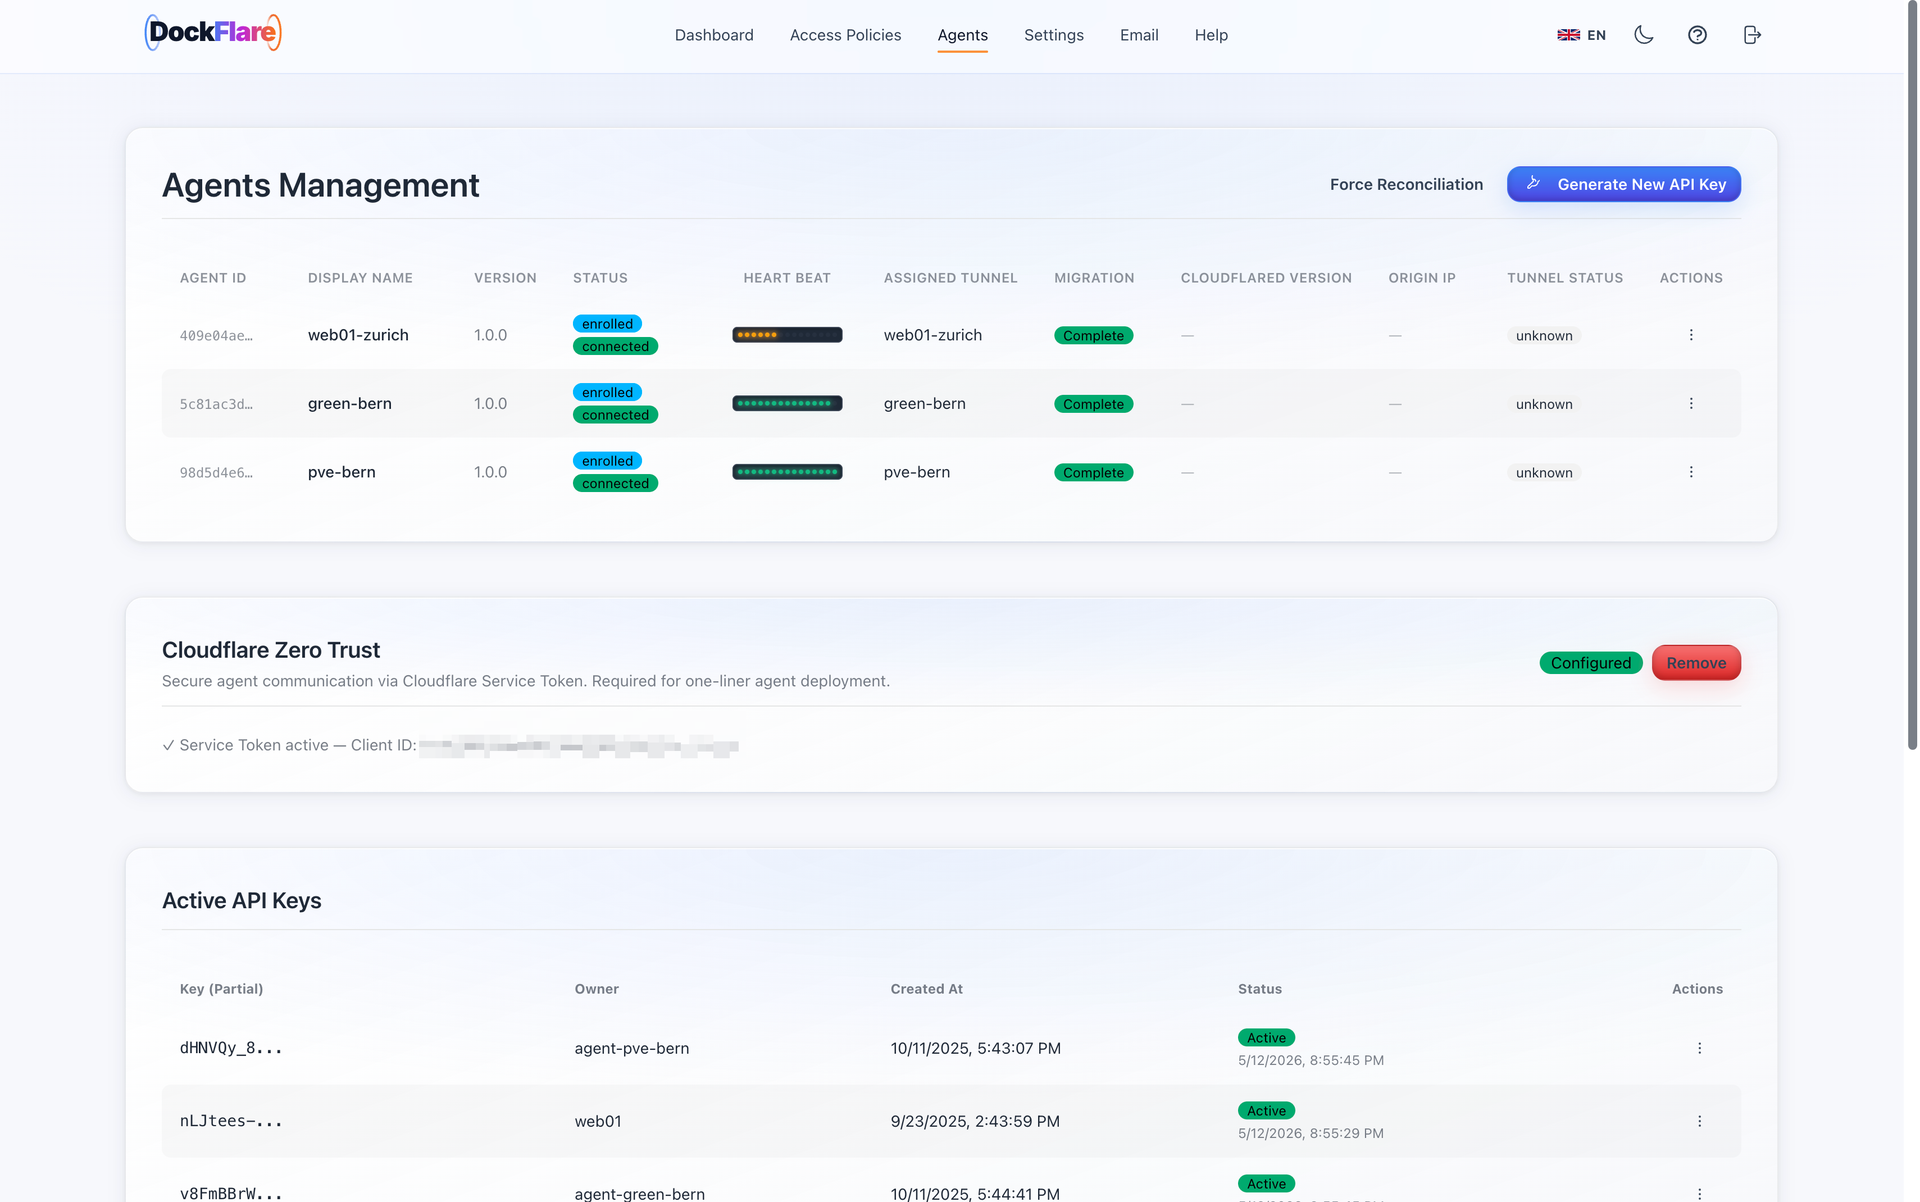Viewport: 1920px width, 1202px height.
Task: Open actions menu for v8FmBBrW API key
Action: [1699, 1193]
